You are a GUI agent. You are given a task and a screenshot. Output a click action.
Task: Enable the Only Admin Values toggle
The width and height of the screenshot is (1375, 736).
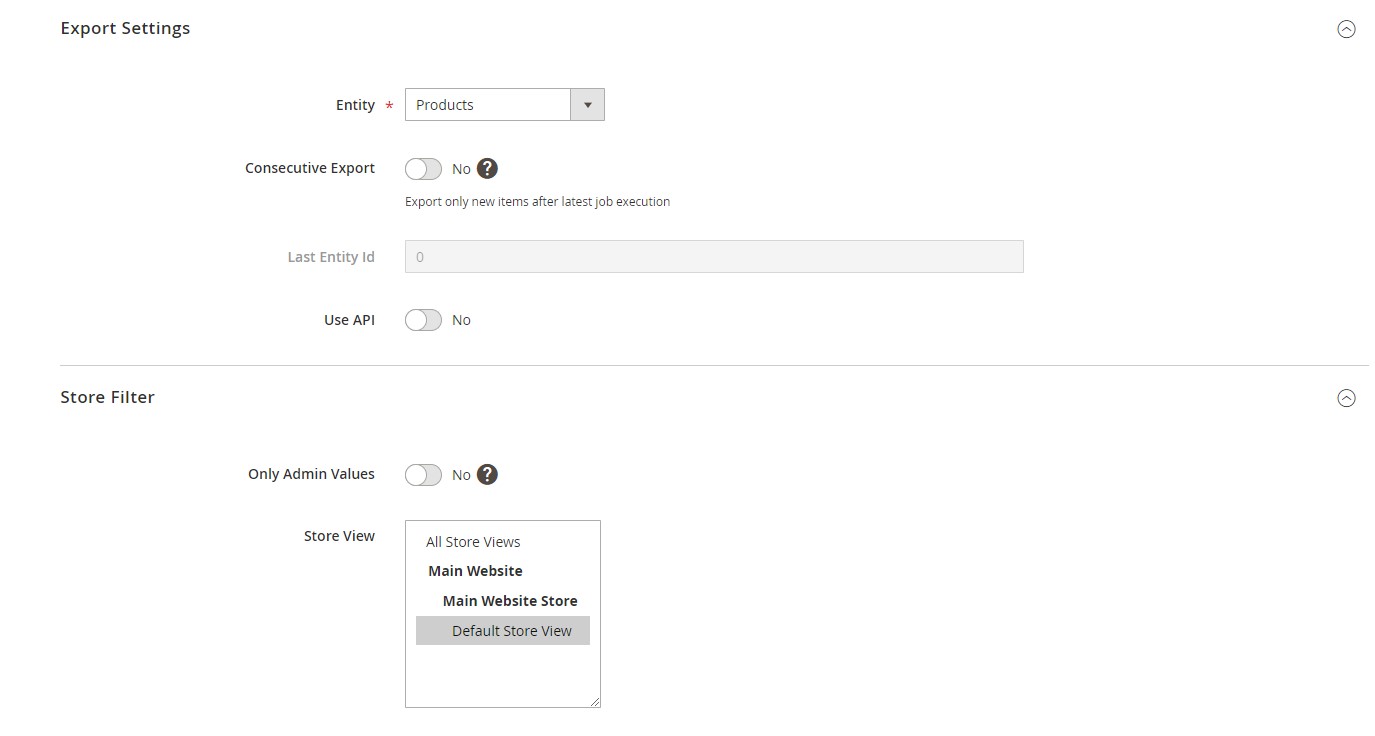(422, 474)
